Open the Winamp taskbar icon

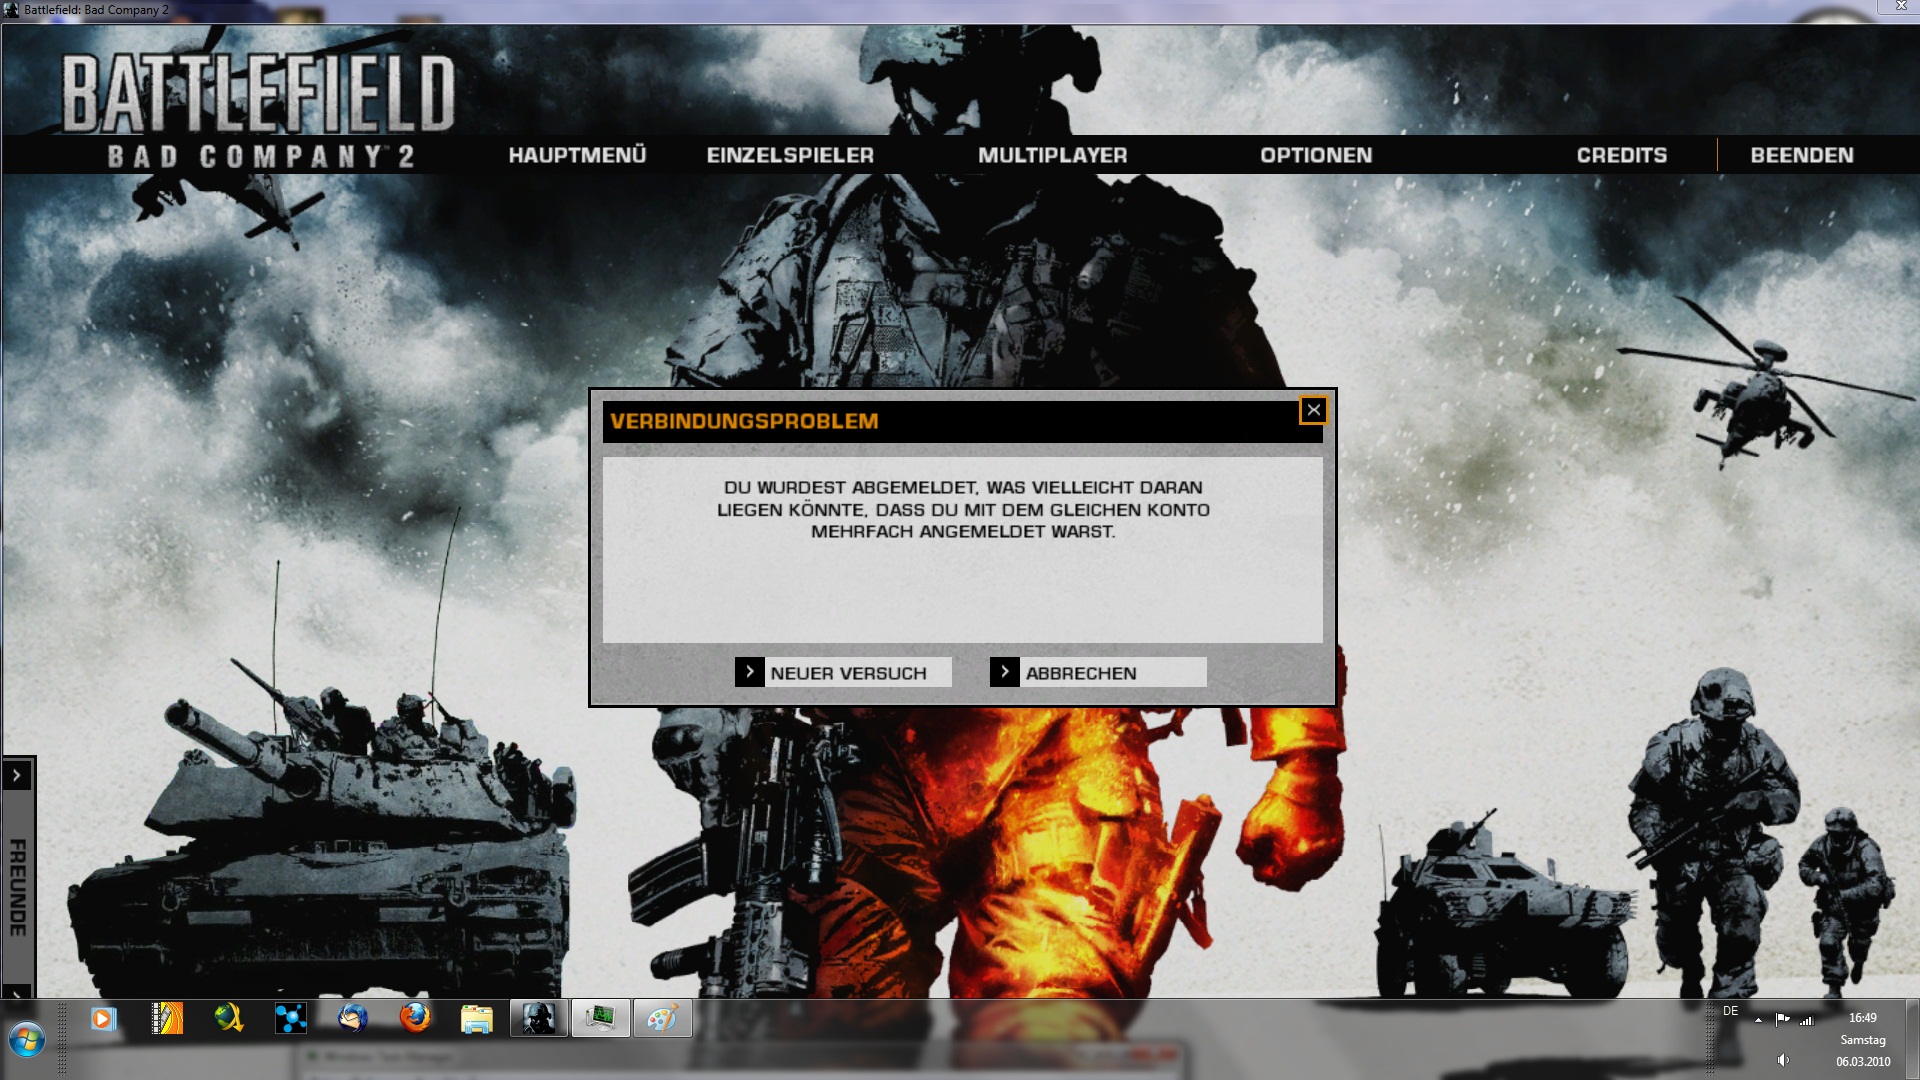pos(167,1019)
